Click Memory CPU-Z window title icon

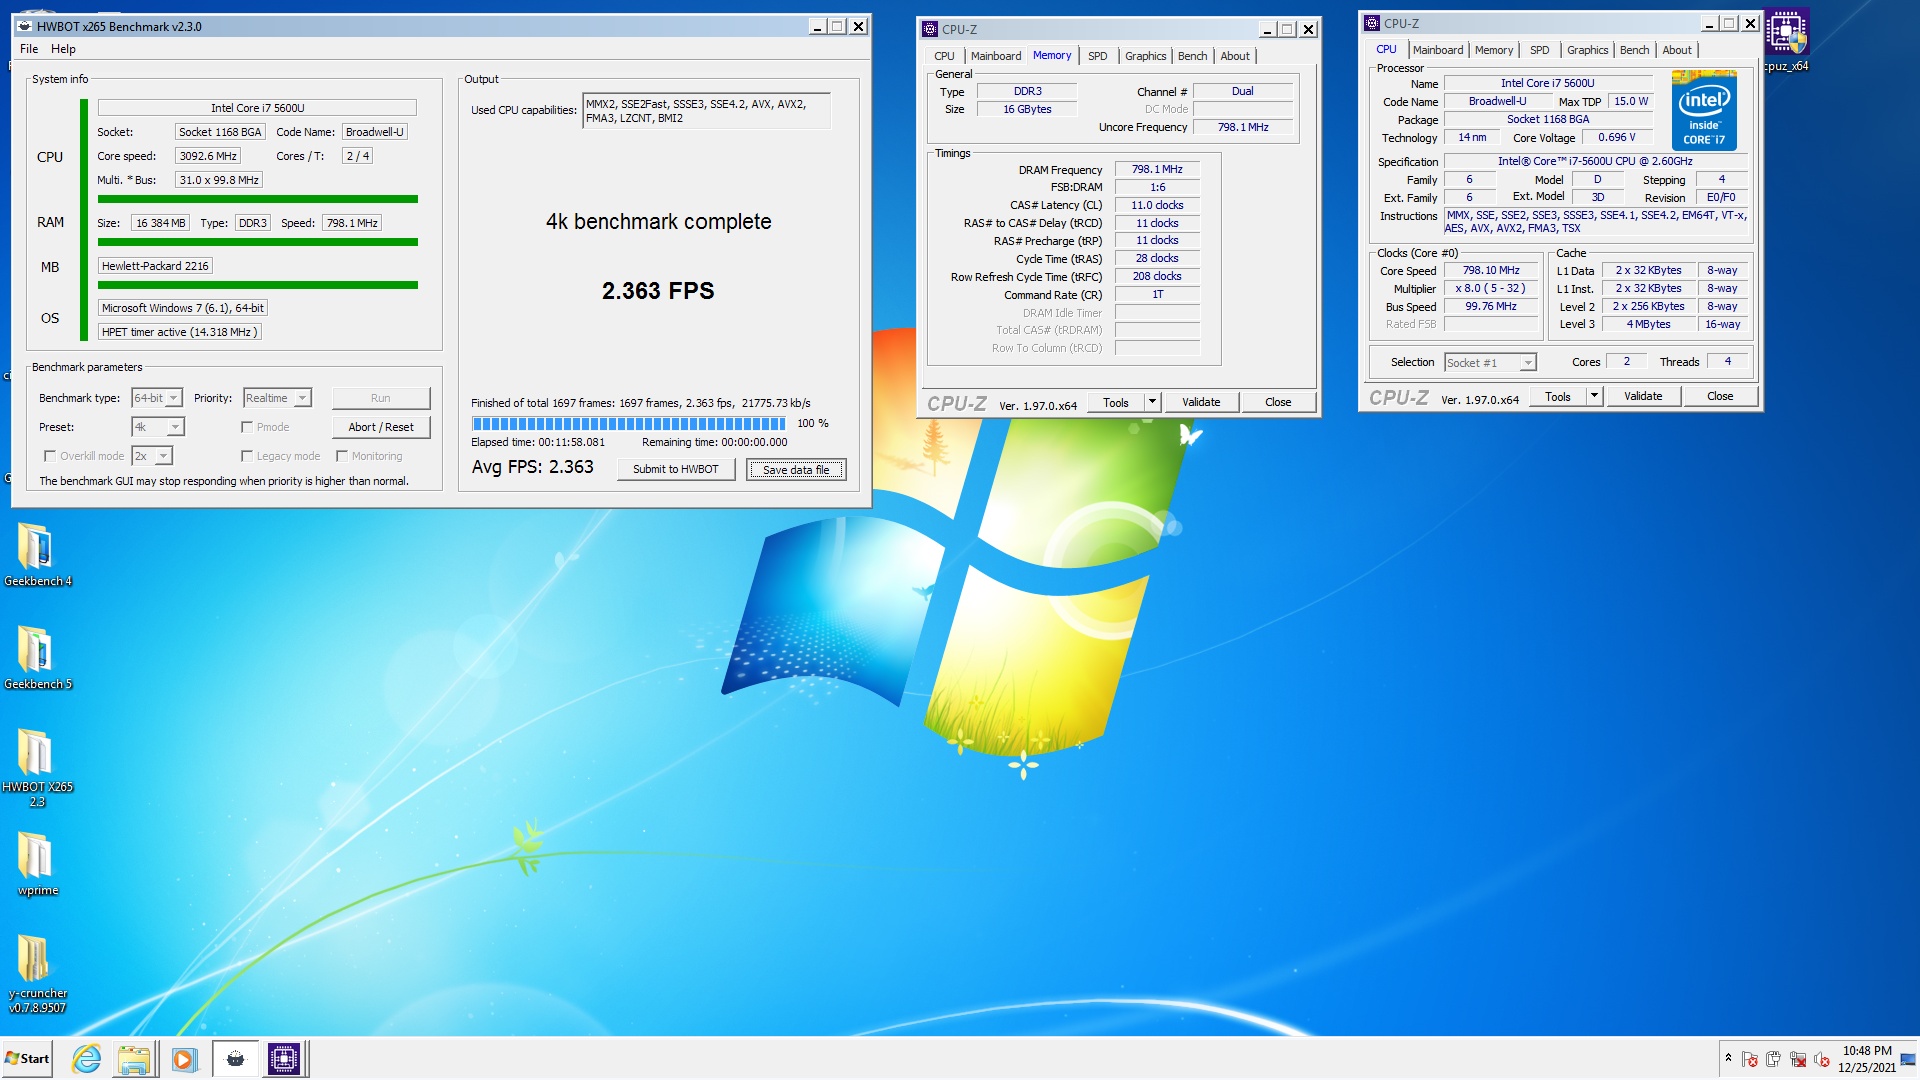930,29
